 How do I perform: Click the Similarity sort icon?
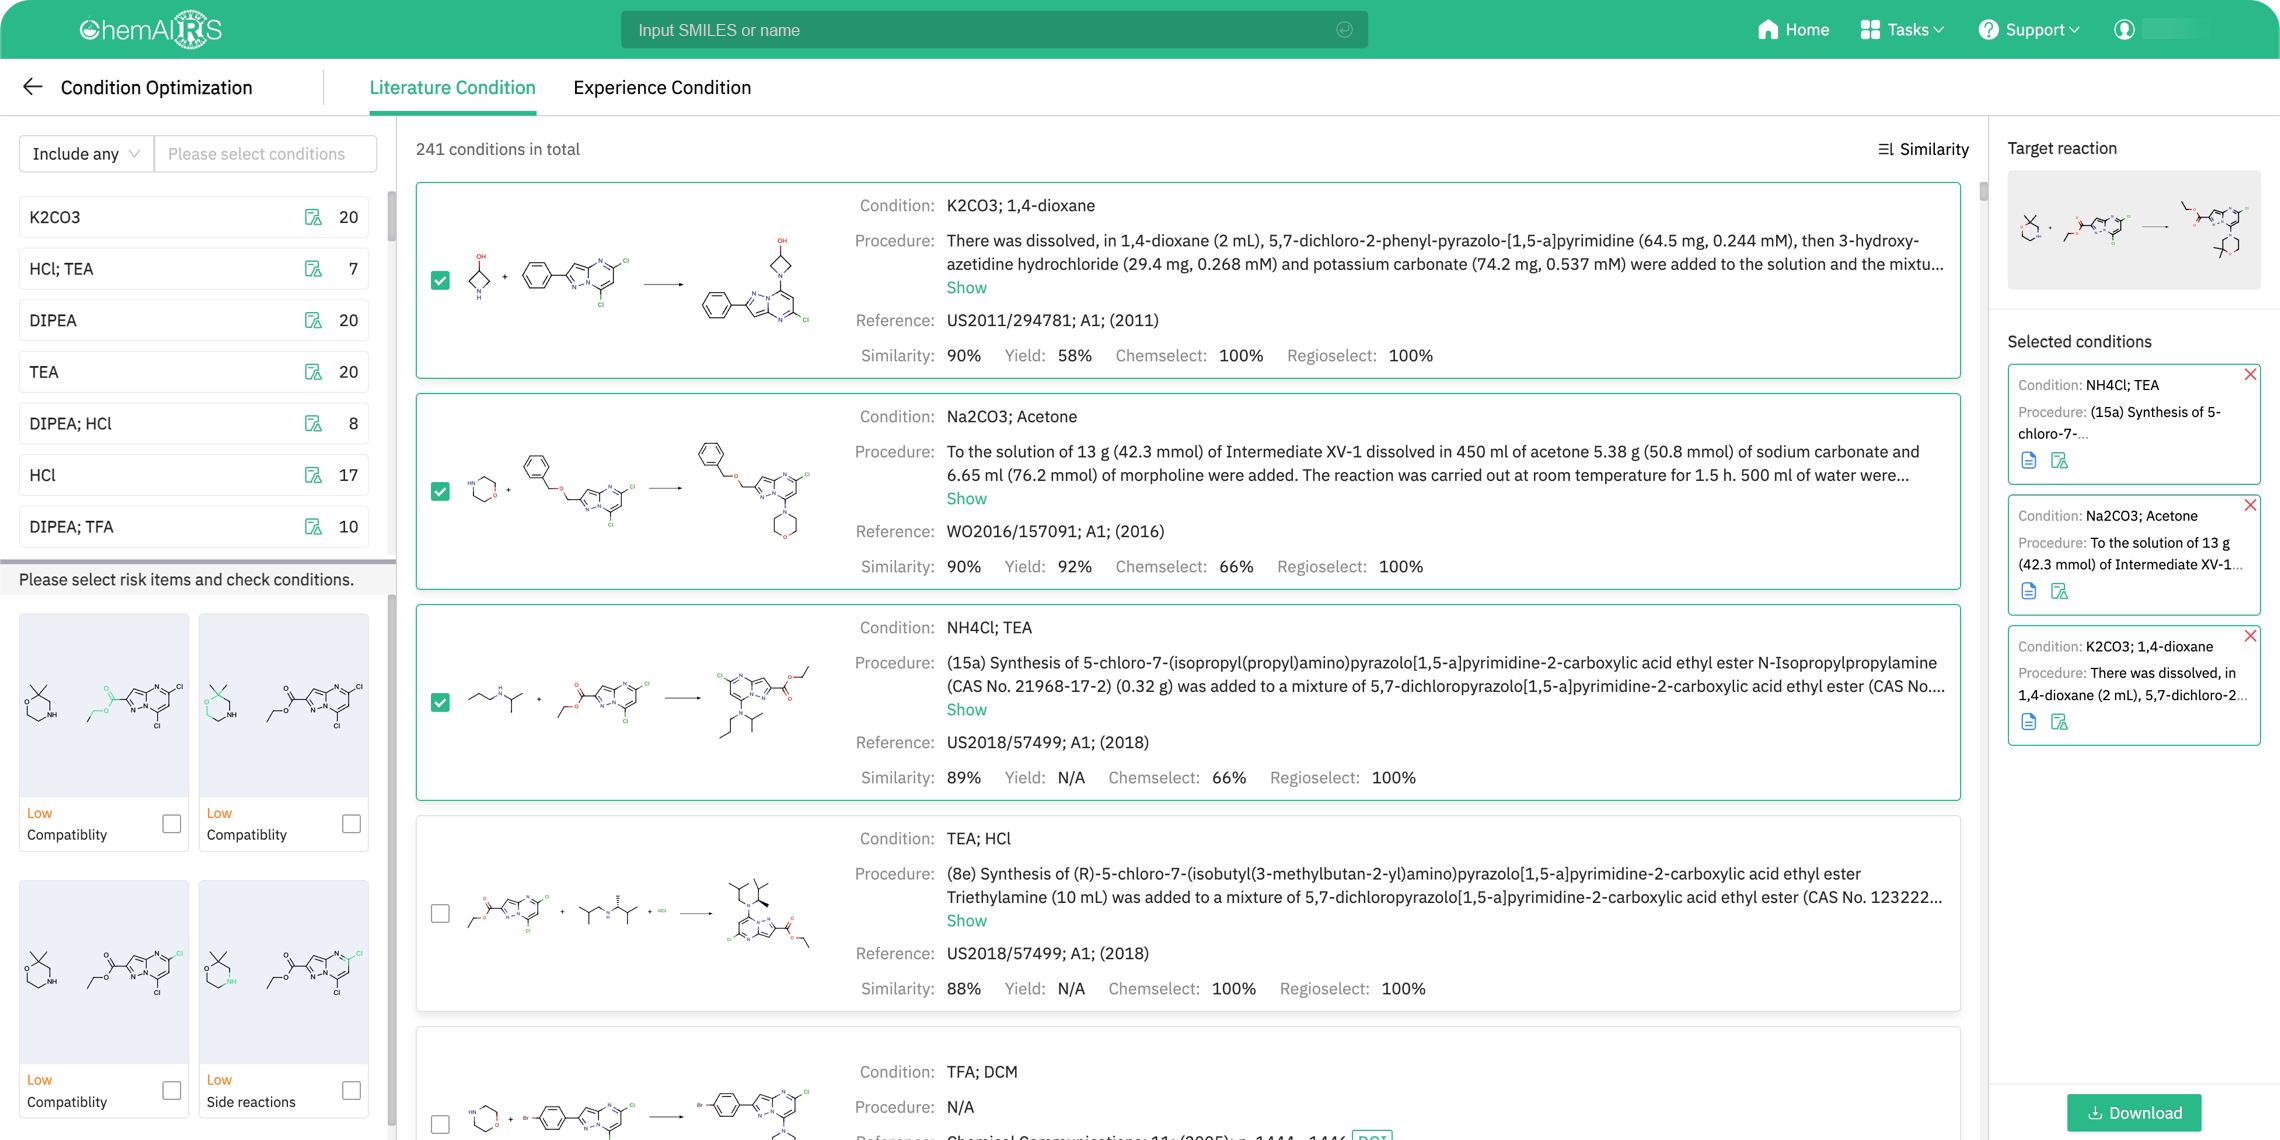[1885, 149]
